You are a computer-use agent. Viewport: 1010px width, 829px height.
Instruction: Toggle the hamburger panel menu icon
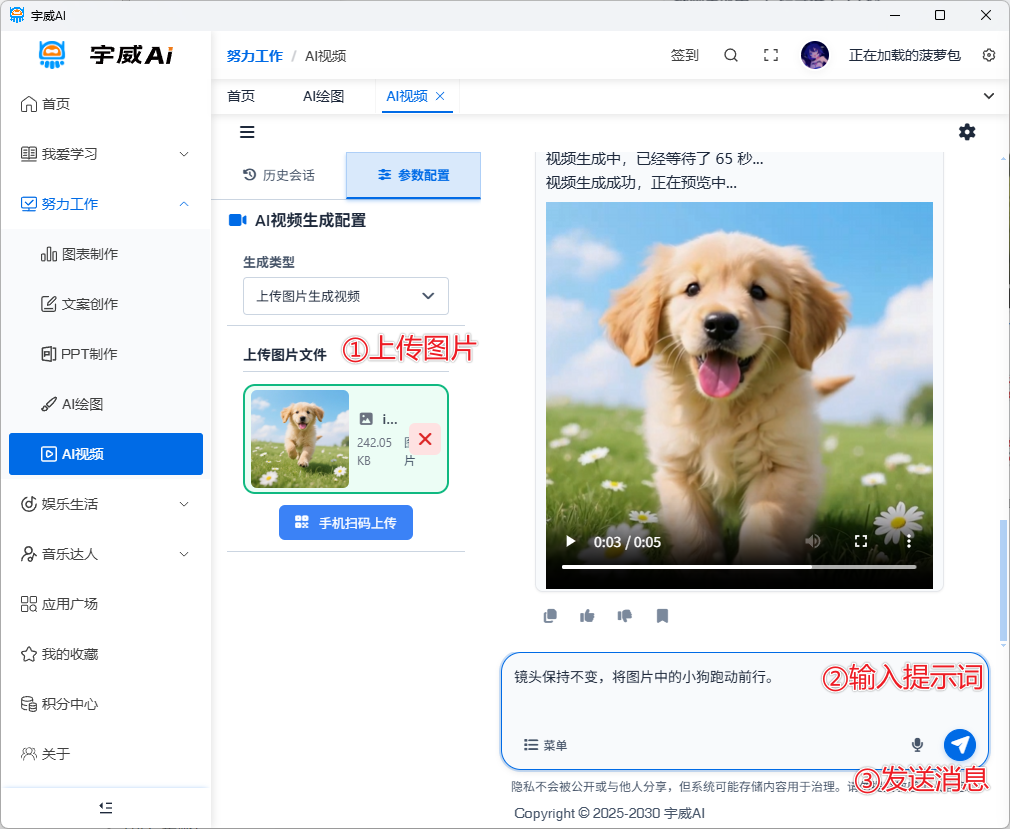(247, 132)
